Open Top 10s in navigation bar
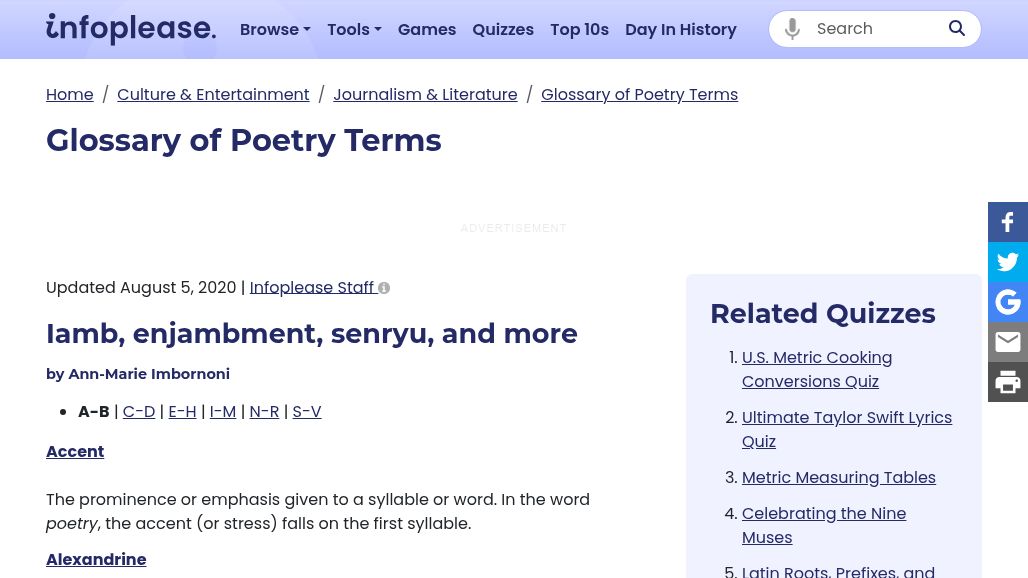The height and width of the screenshot is (578, 1028). pos(580,29)
